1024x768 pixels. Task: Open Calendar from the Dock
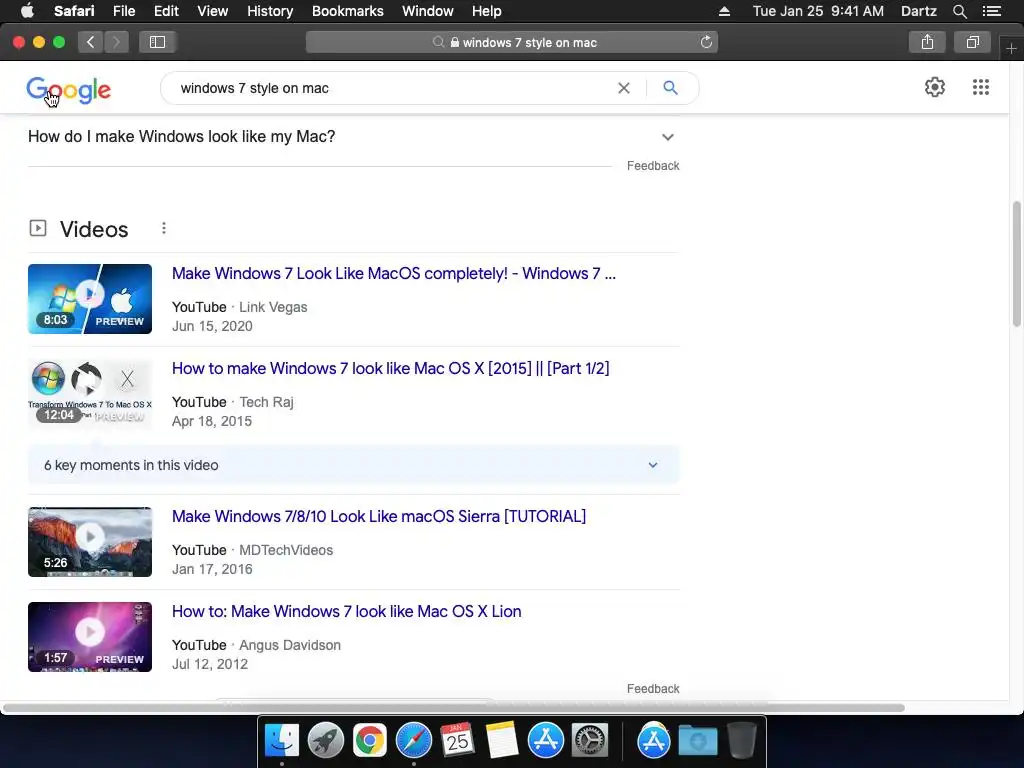(457, 741)
